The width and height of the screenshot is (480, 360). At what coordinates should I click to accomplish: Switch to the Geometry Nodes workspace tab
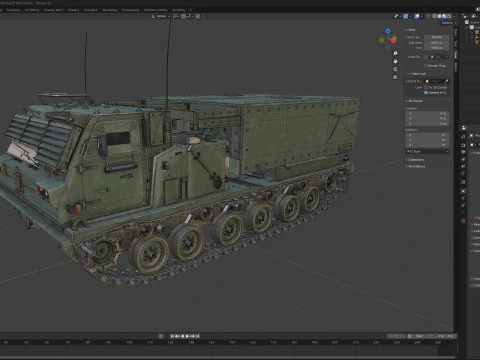pos(155,10)
